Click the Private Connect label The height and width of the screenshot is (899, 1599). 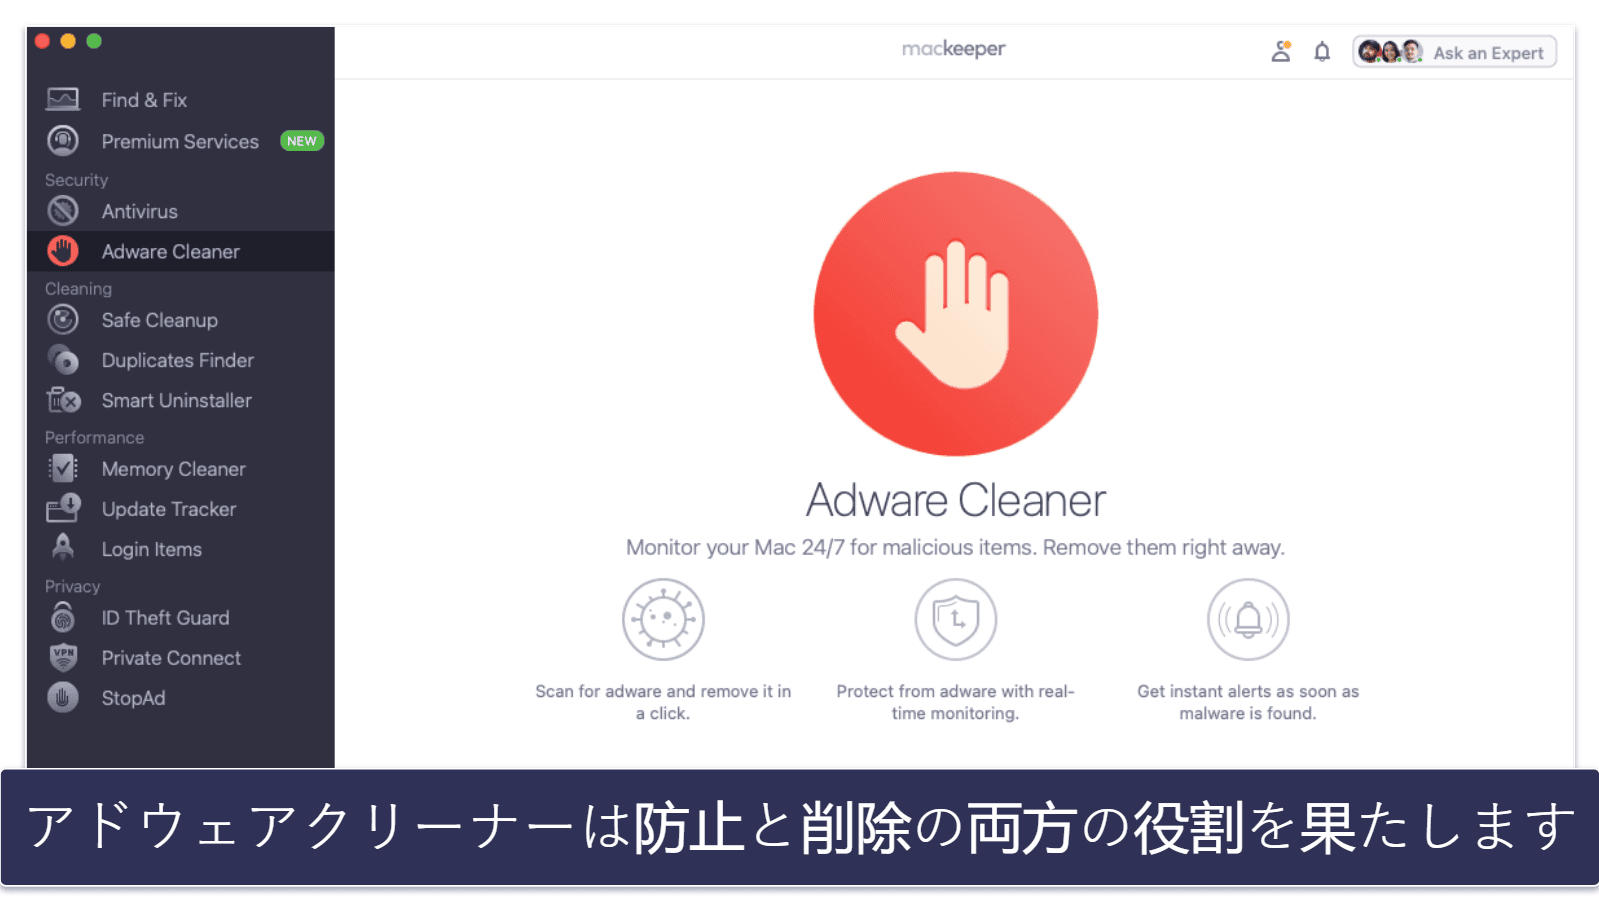pos(171,658)
